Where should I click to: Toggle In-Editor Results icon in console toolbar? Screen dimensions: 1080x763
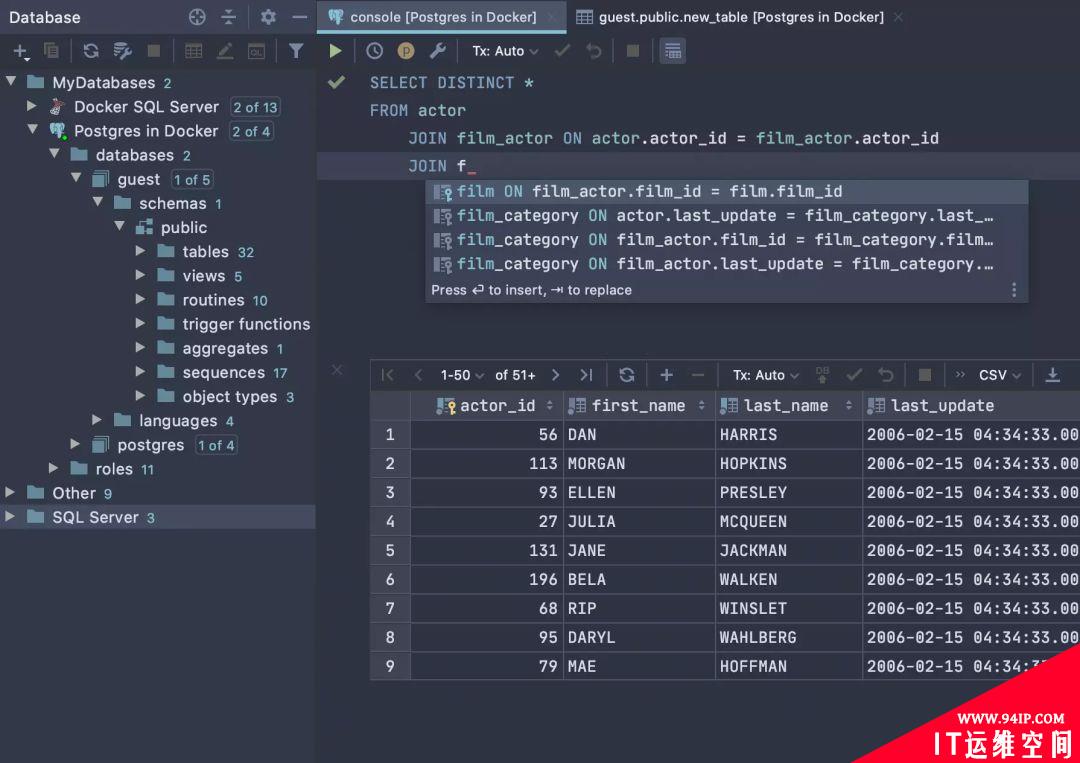[673, 51]
